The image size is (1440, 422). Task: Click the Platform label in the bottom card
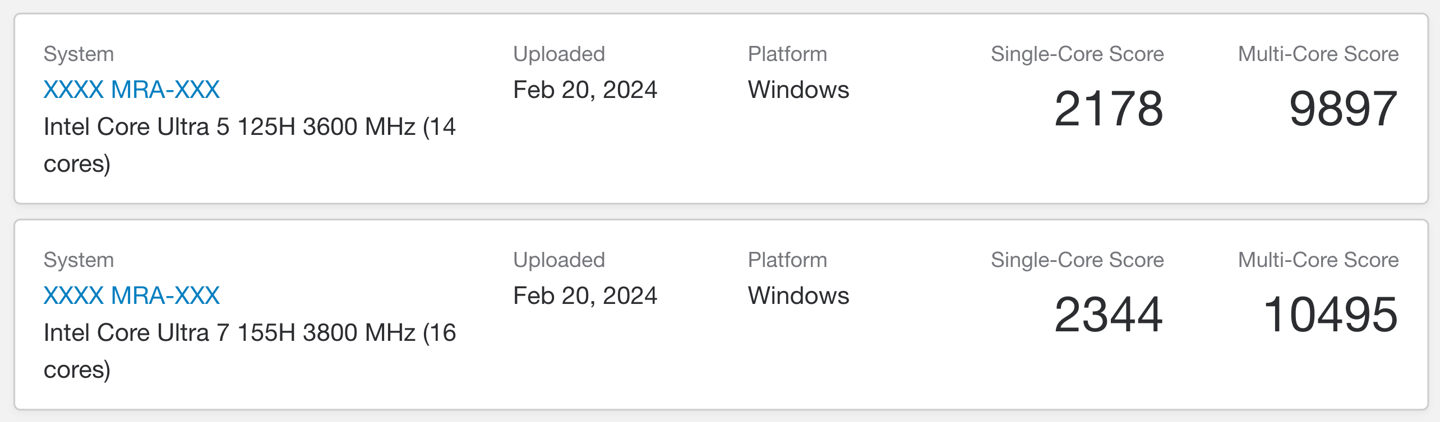pyautogui.click(x=787, y=260)
